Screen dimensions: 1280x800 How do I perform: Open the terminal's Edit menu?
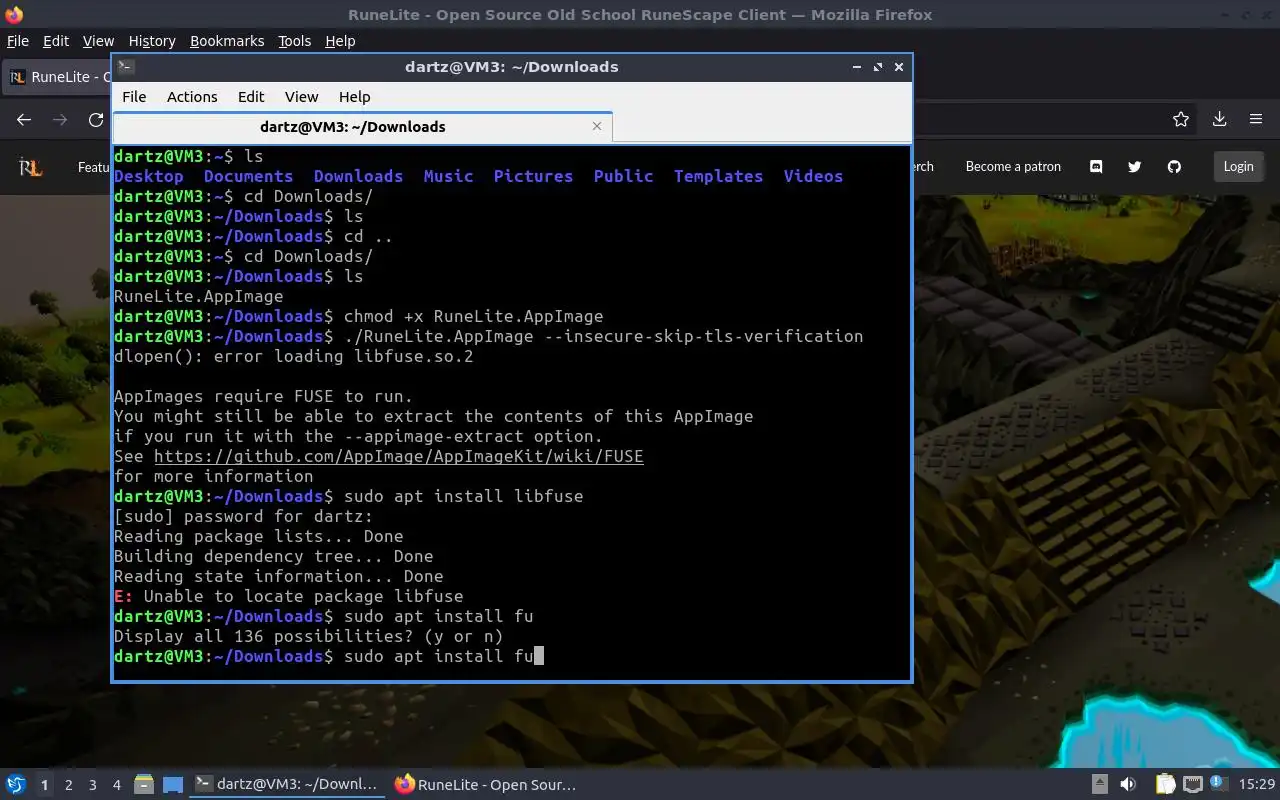(251, 97)
